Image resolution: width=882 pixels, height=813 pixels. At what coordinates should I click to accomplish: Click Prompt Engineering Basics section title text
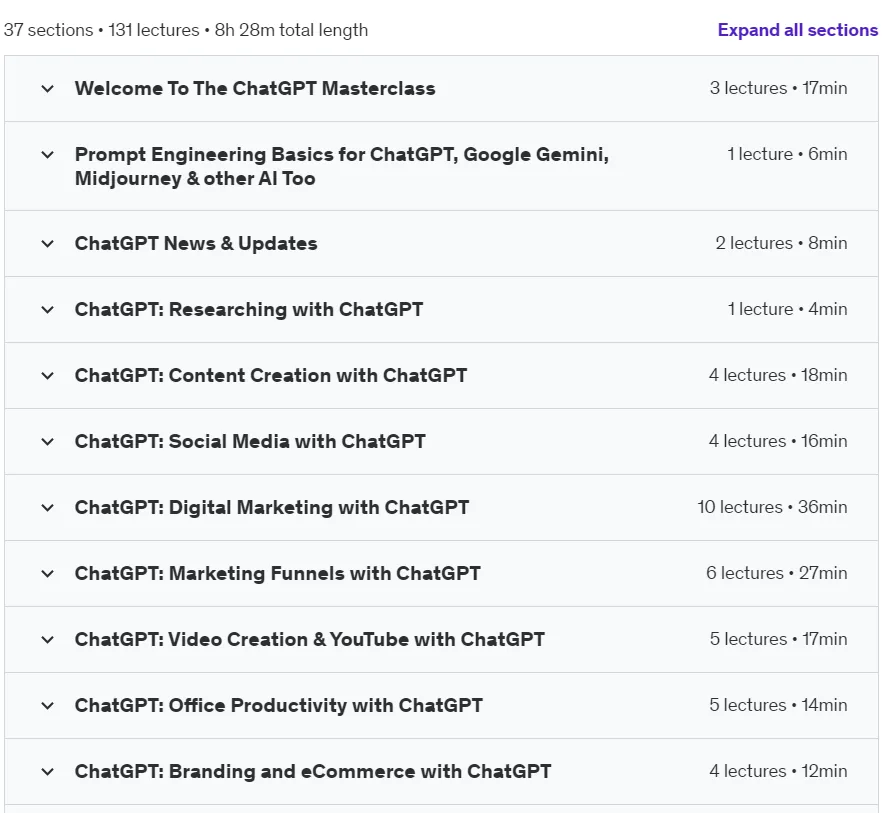(x=341, y=167)
